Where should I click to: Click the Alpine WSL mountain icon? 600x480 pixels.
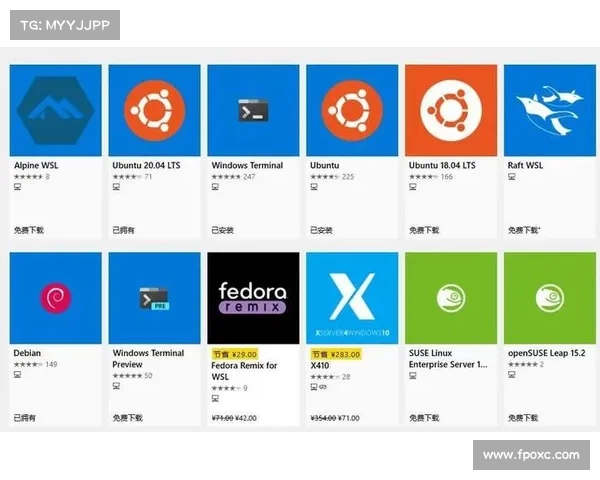pos(55,110)
